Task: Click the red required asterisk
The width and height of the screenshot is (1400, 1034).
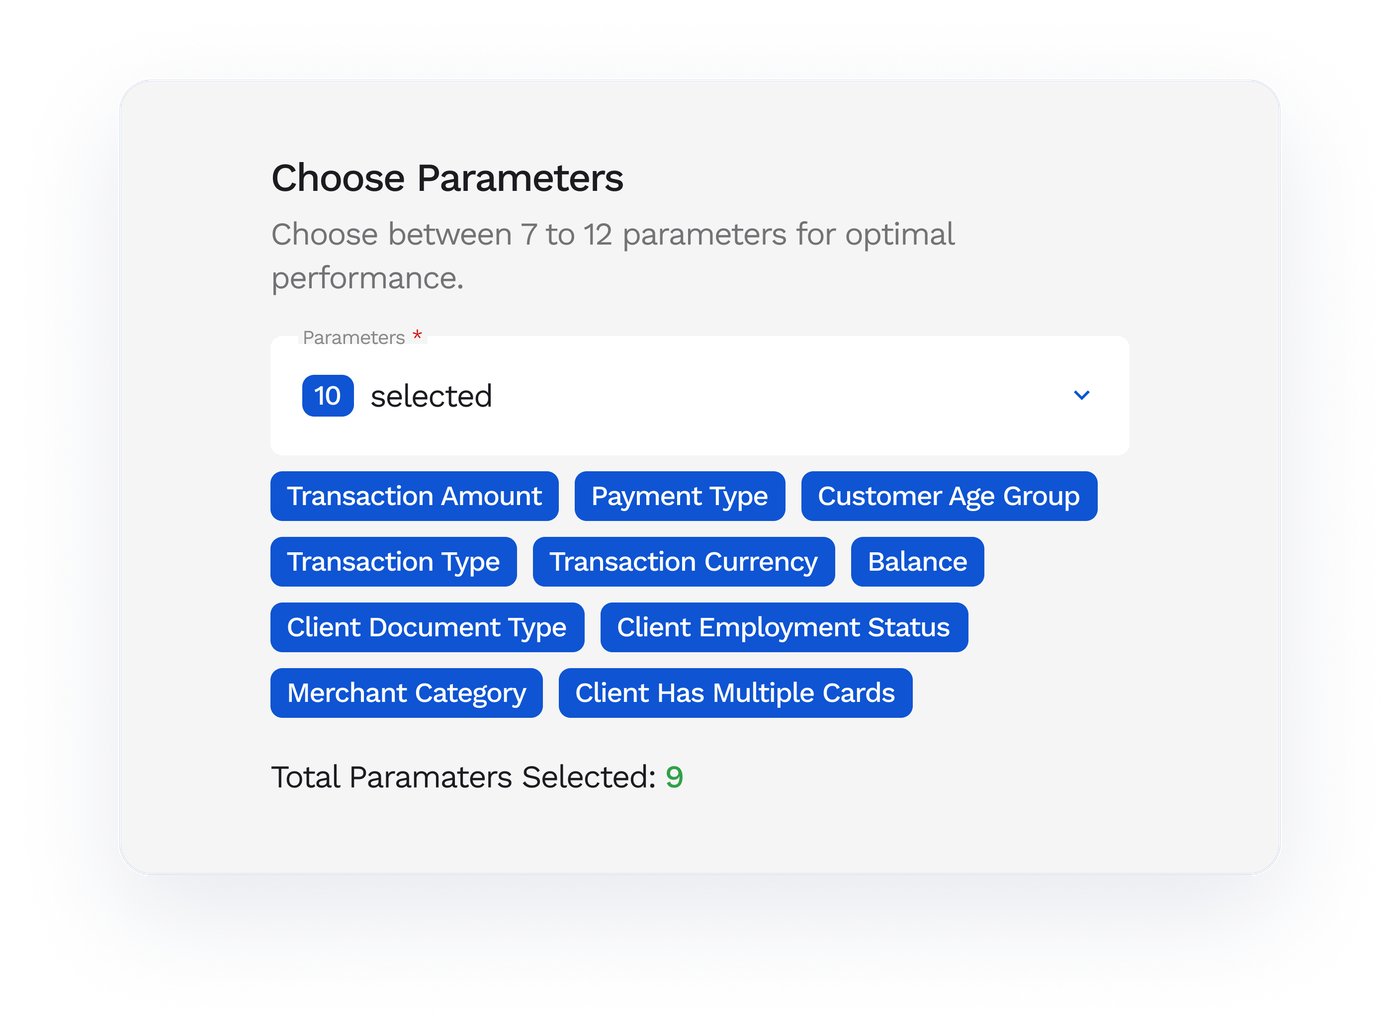Action: point(417,336)
